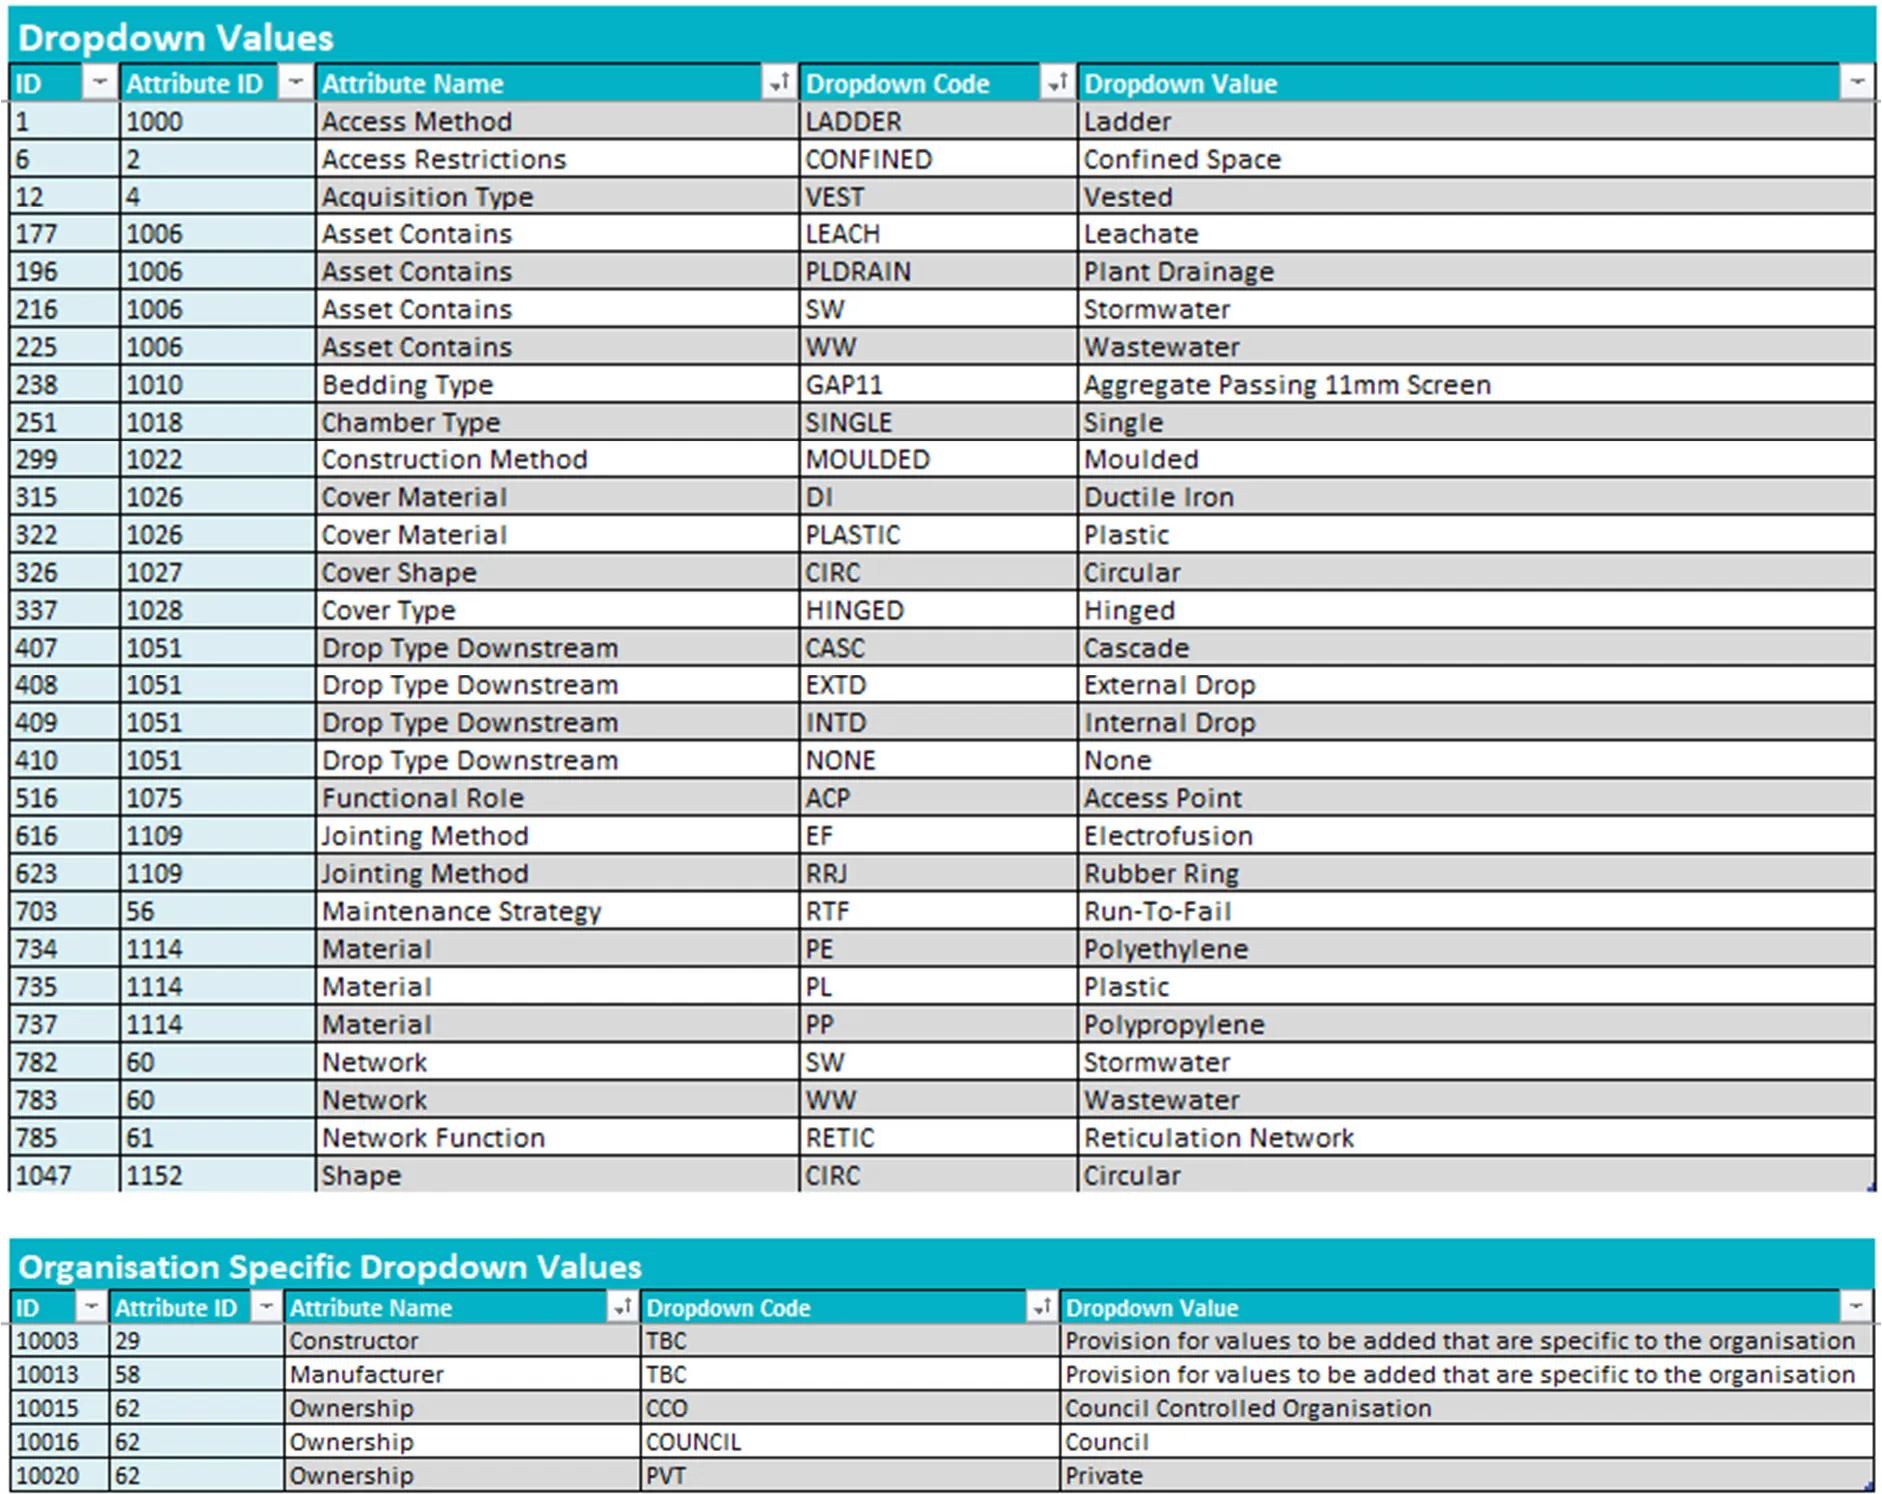Click the Bedding Type attribute name cell
Screen dimensions: 1882x1494
click(x=556, y=385)
